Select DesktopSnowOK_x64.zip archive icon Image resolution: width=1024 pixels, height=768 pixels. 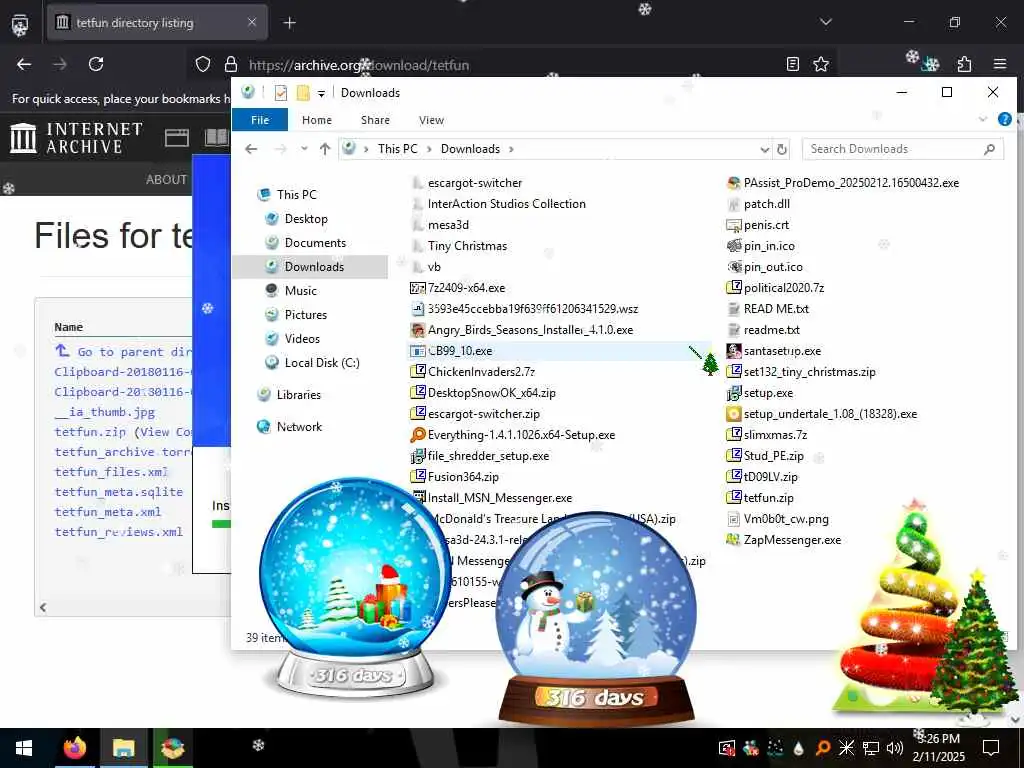(x=417, y=392)
